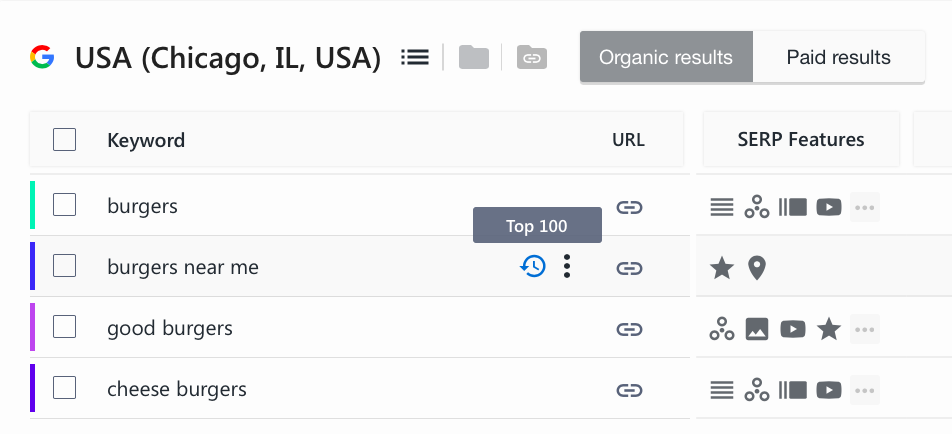This screenshot has width=952, height=434.
Task: Expand more SERP features for good burgers
Action: pos(865,330)
